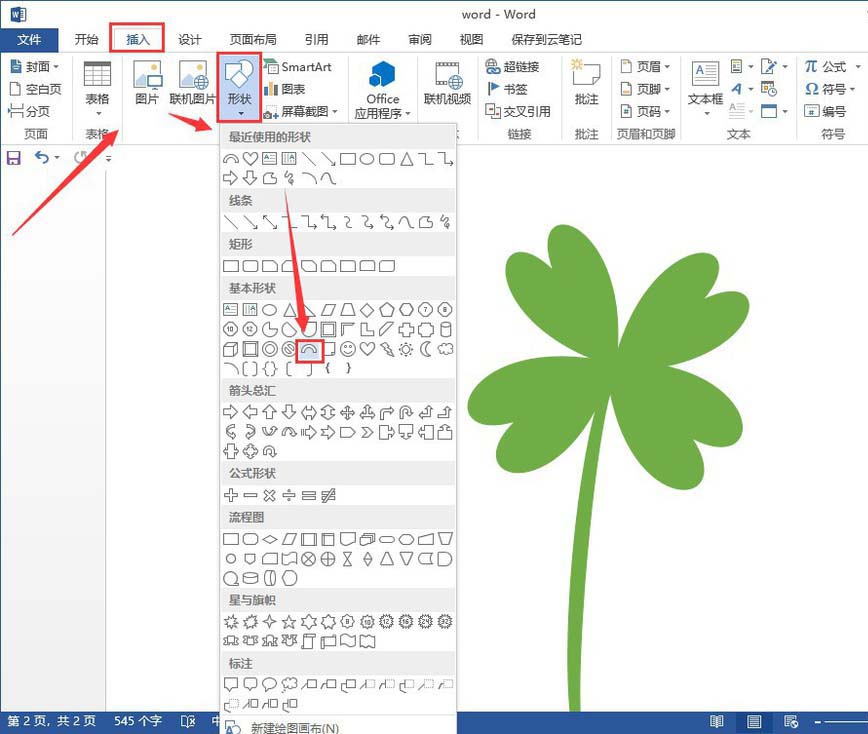
Task: Switch to Print Layout view icon
Action: point(753,721)
